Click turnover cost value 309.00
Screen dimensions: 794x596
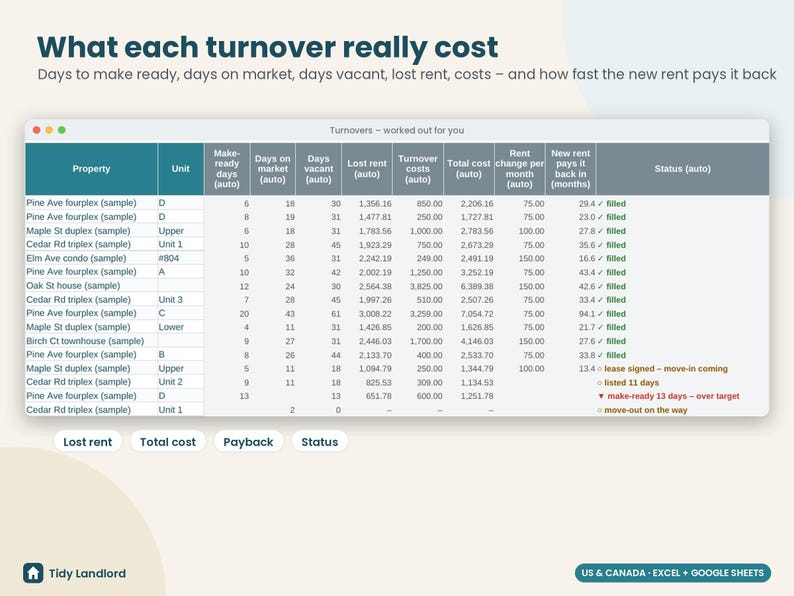(x=429, y=383)
